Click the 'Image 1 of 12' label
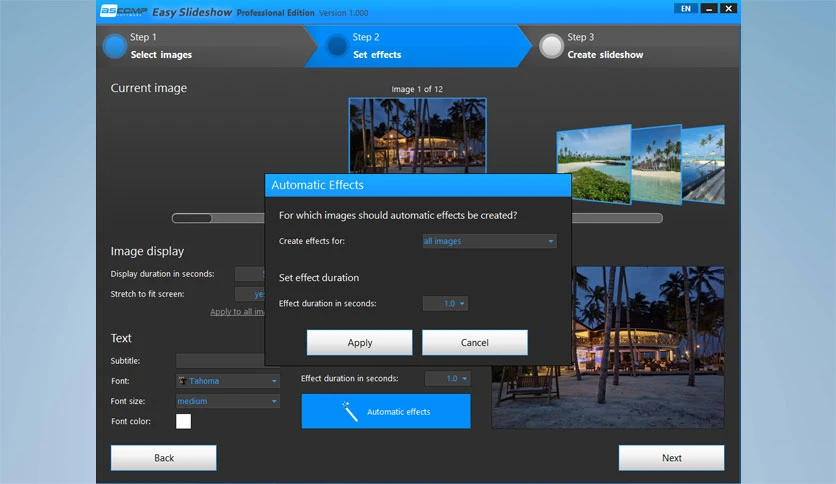 point(417,89)
